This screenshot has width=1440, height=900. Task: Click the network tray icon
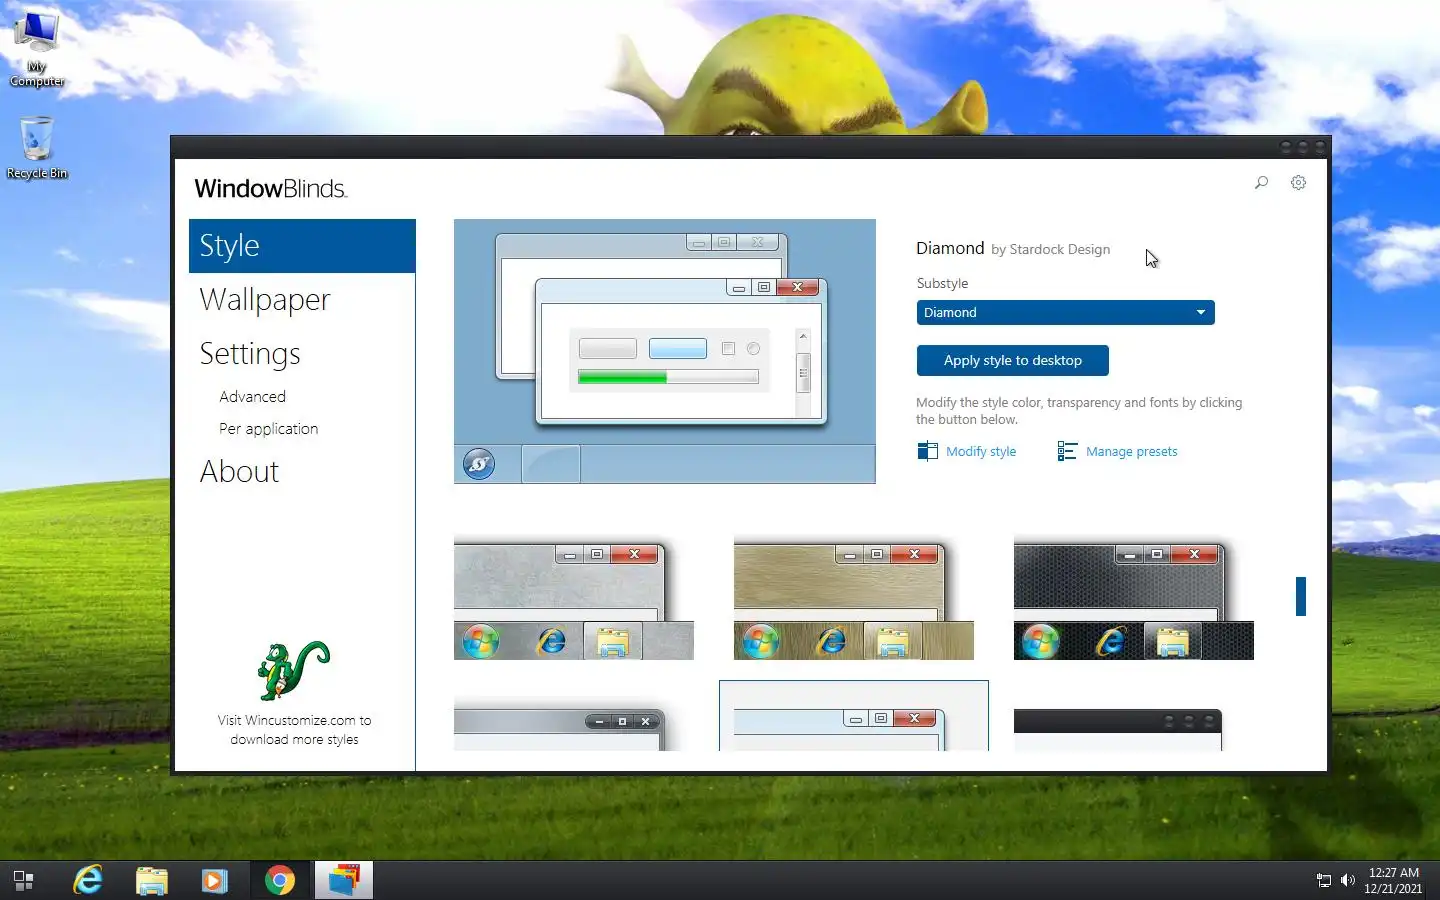[1324, 881]
